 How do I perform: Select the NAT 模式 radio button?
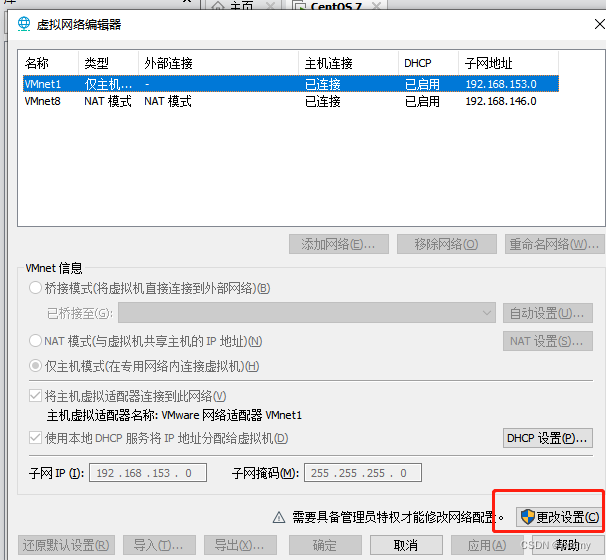click(x=36, y=341)
